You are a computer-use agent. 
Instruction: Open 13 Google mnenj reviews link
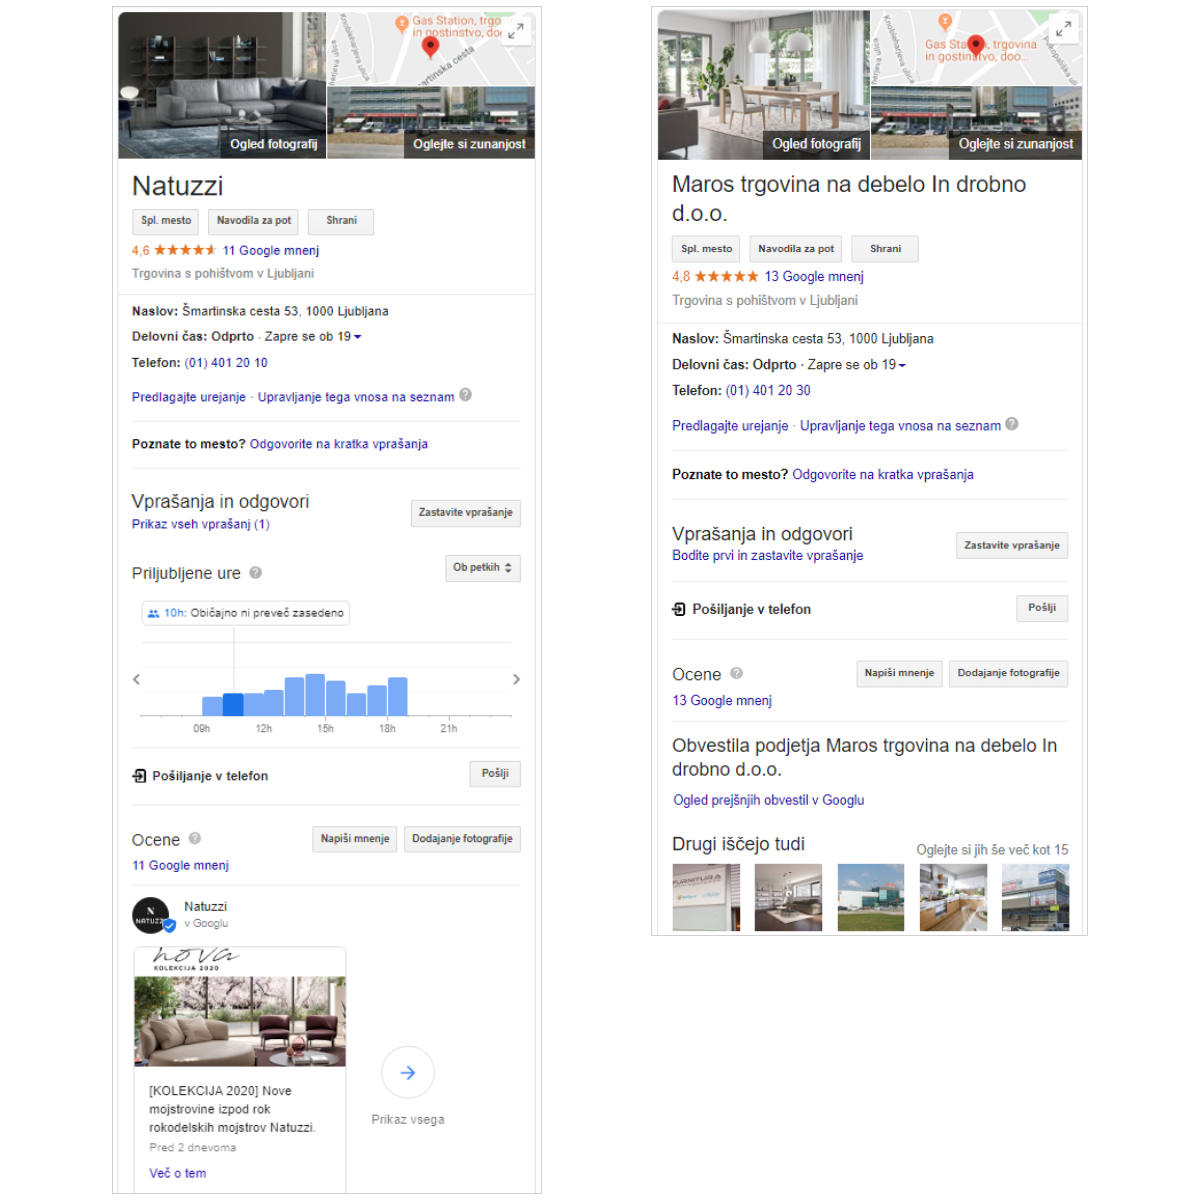pyautogui.click(x=814, y=277)
